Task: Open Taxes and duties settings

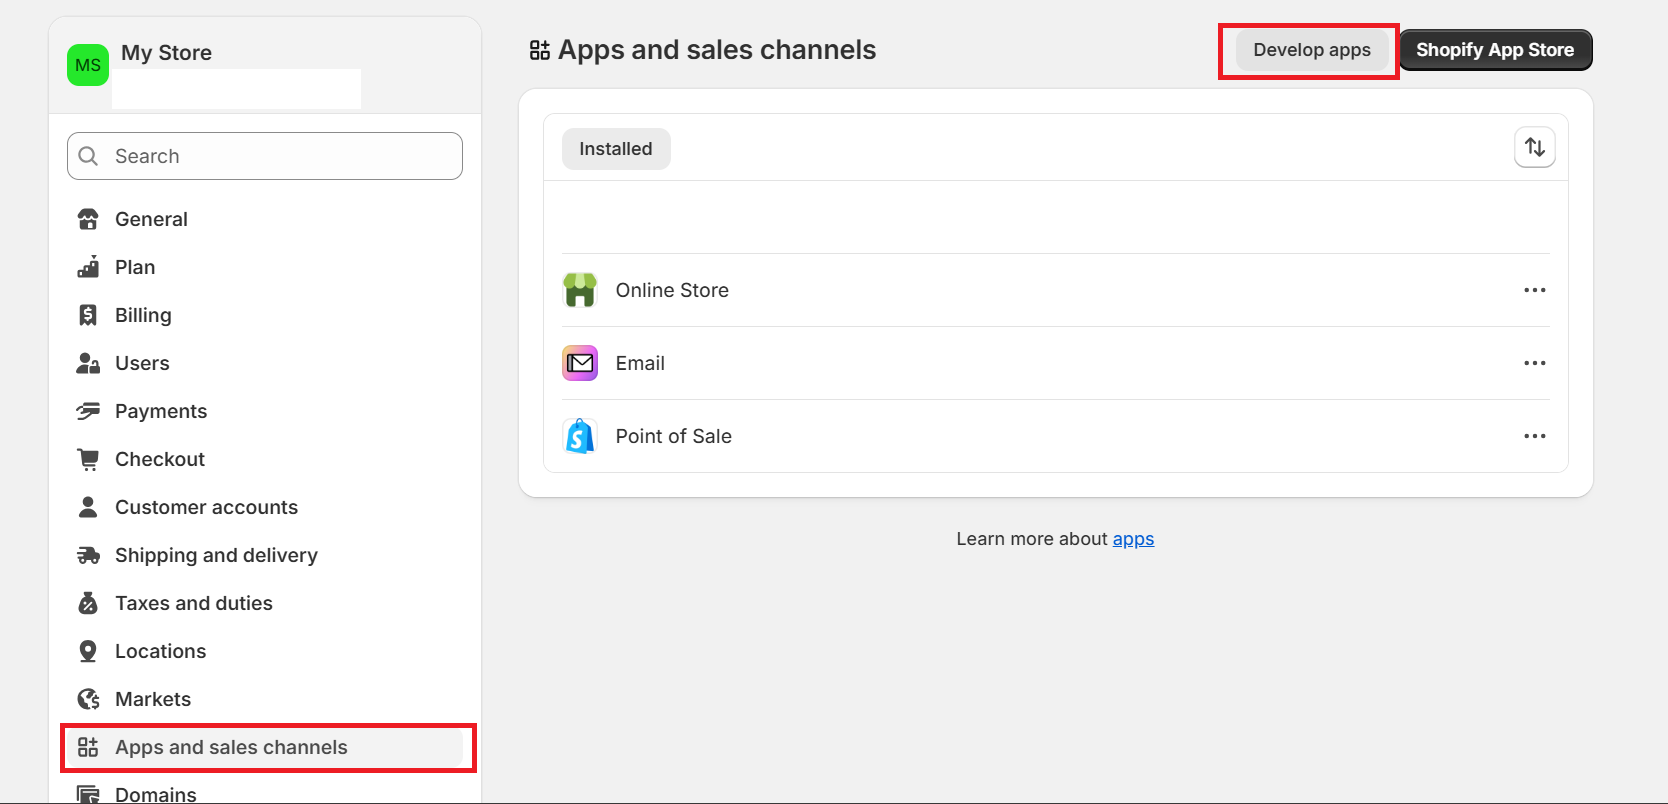Action: click(x=194, y=603)
